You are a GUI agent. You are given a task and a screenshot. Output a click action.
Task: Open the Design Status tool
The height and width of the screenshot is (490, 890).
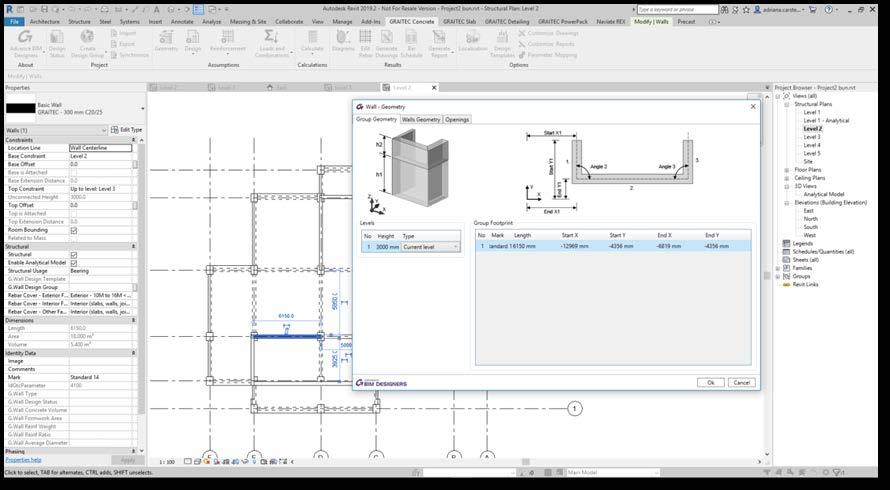point(57,44)
